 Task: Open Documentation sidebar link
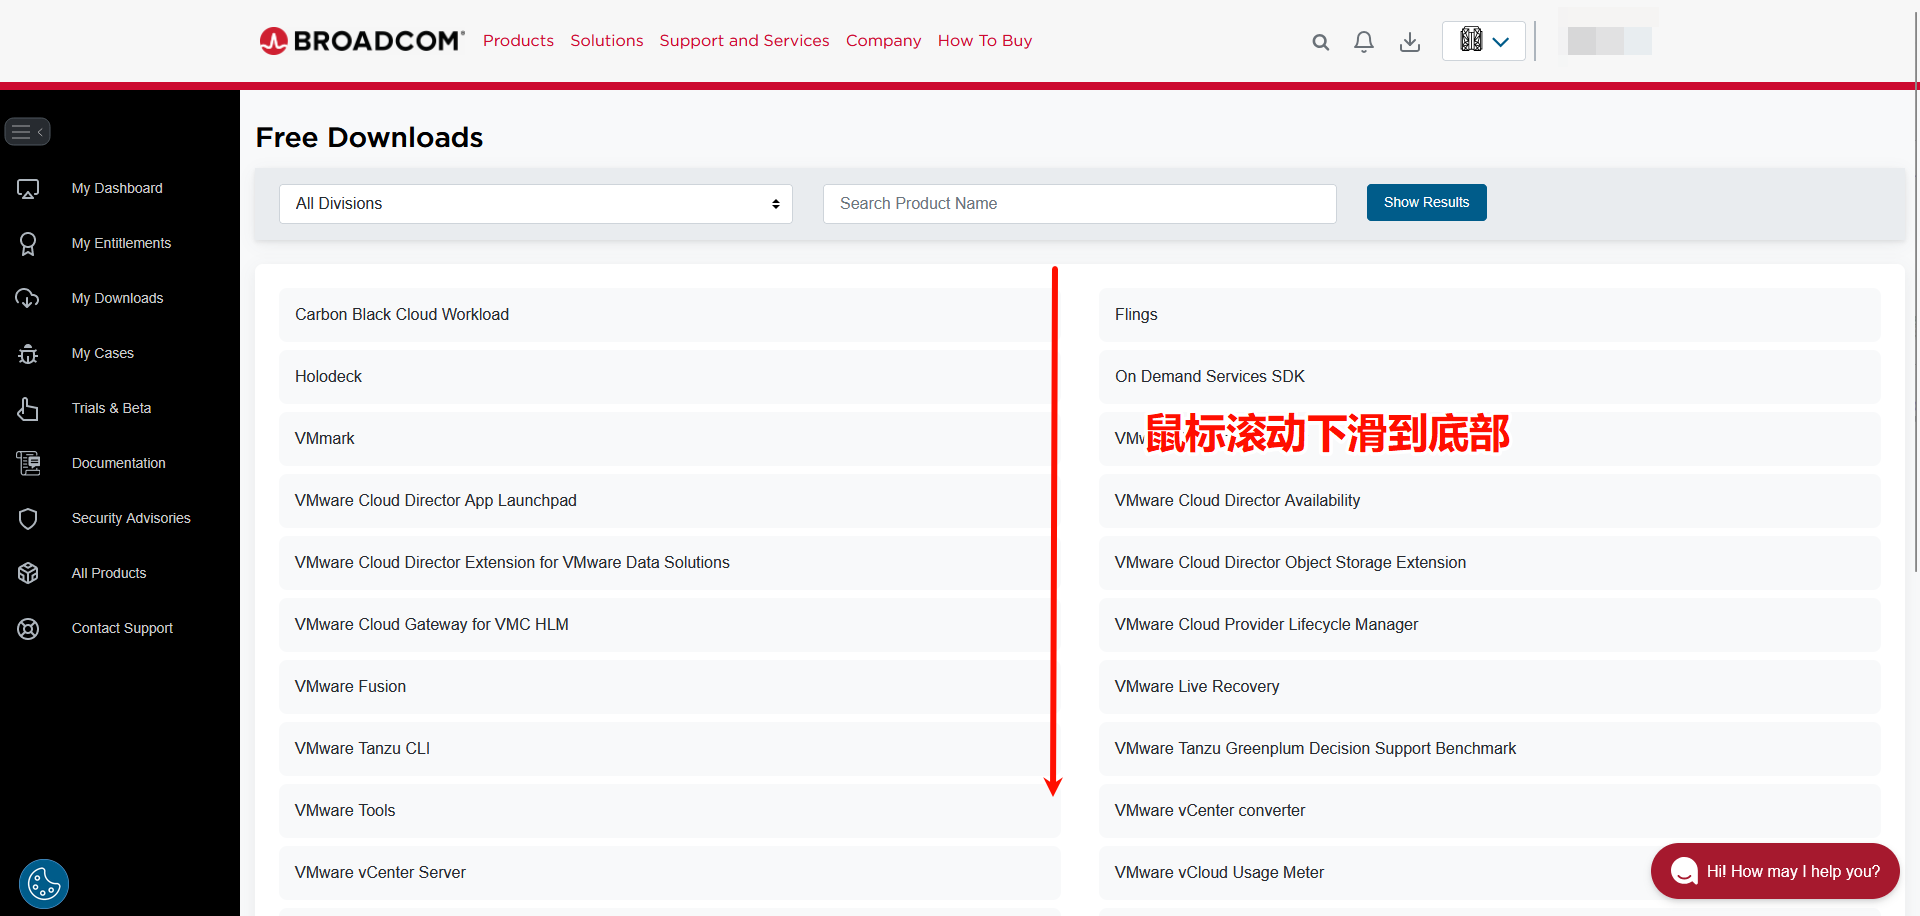pos(118,463)
